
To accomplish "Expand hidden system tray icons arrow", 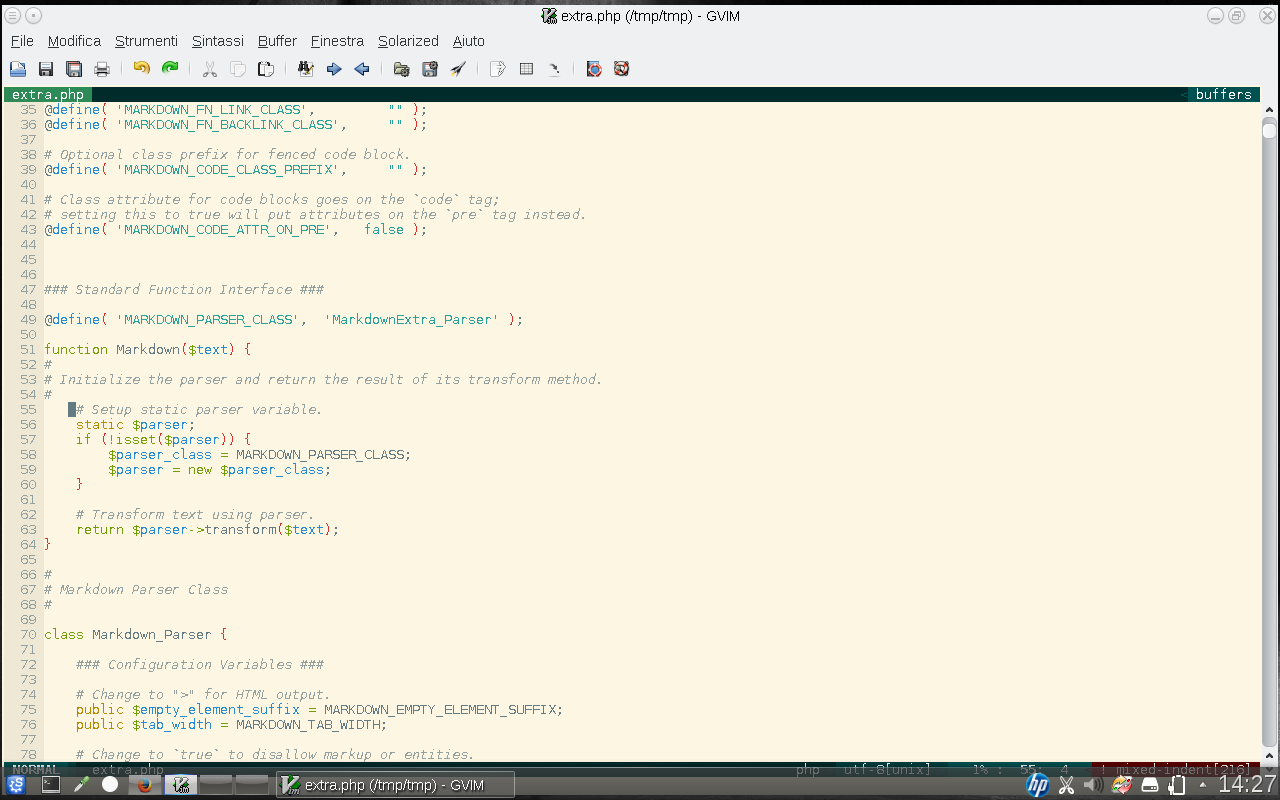I will click(1202, 785).
